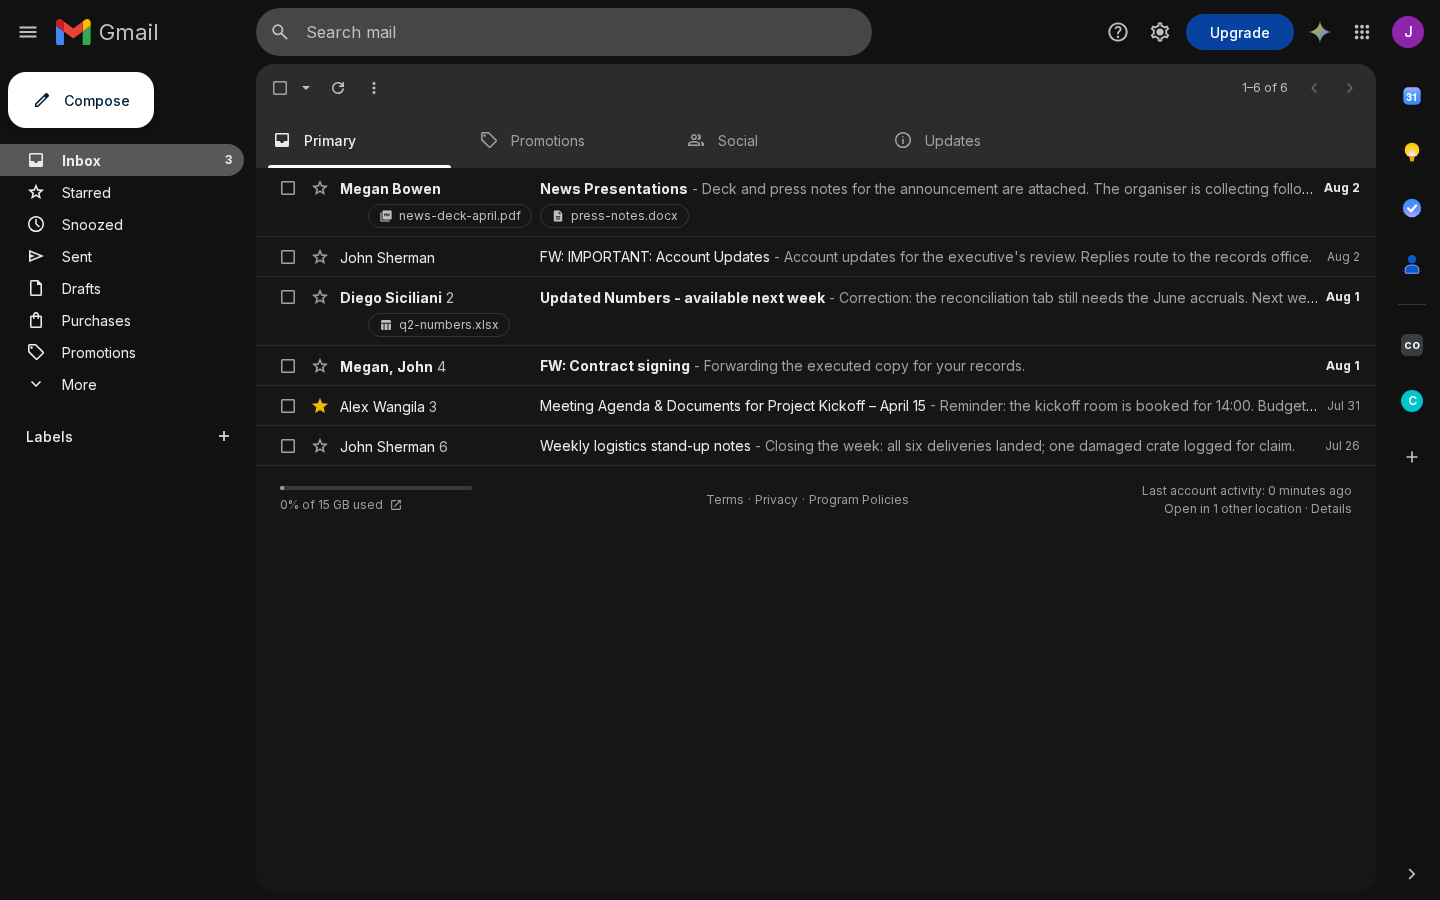Open the account avatar J
Viewport: 1440px width, 900px height.
pos(1408,32)
